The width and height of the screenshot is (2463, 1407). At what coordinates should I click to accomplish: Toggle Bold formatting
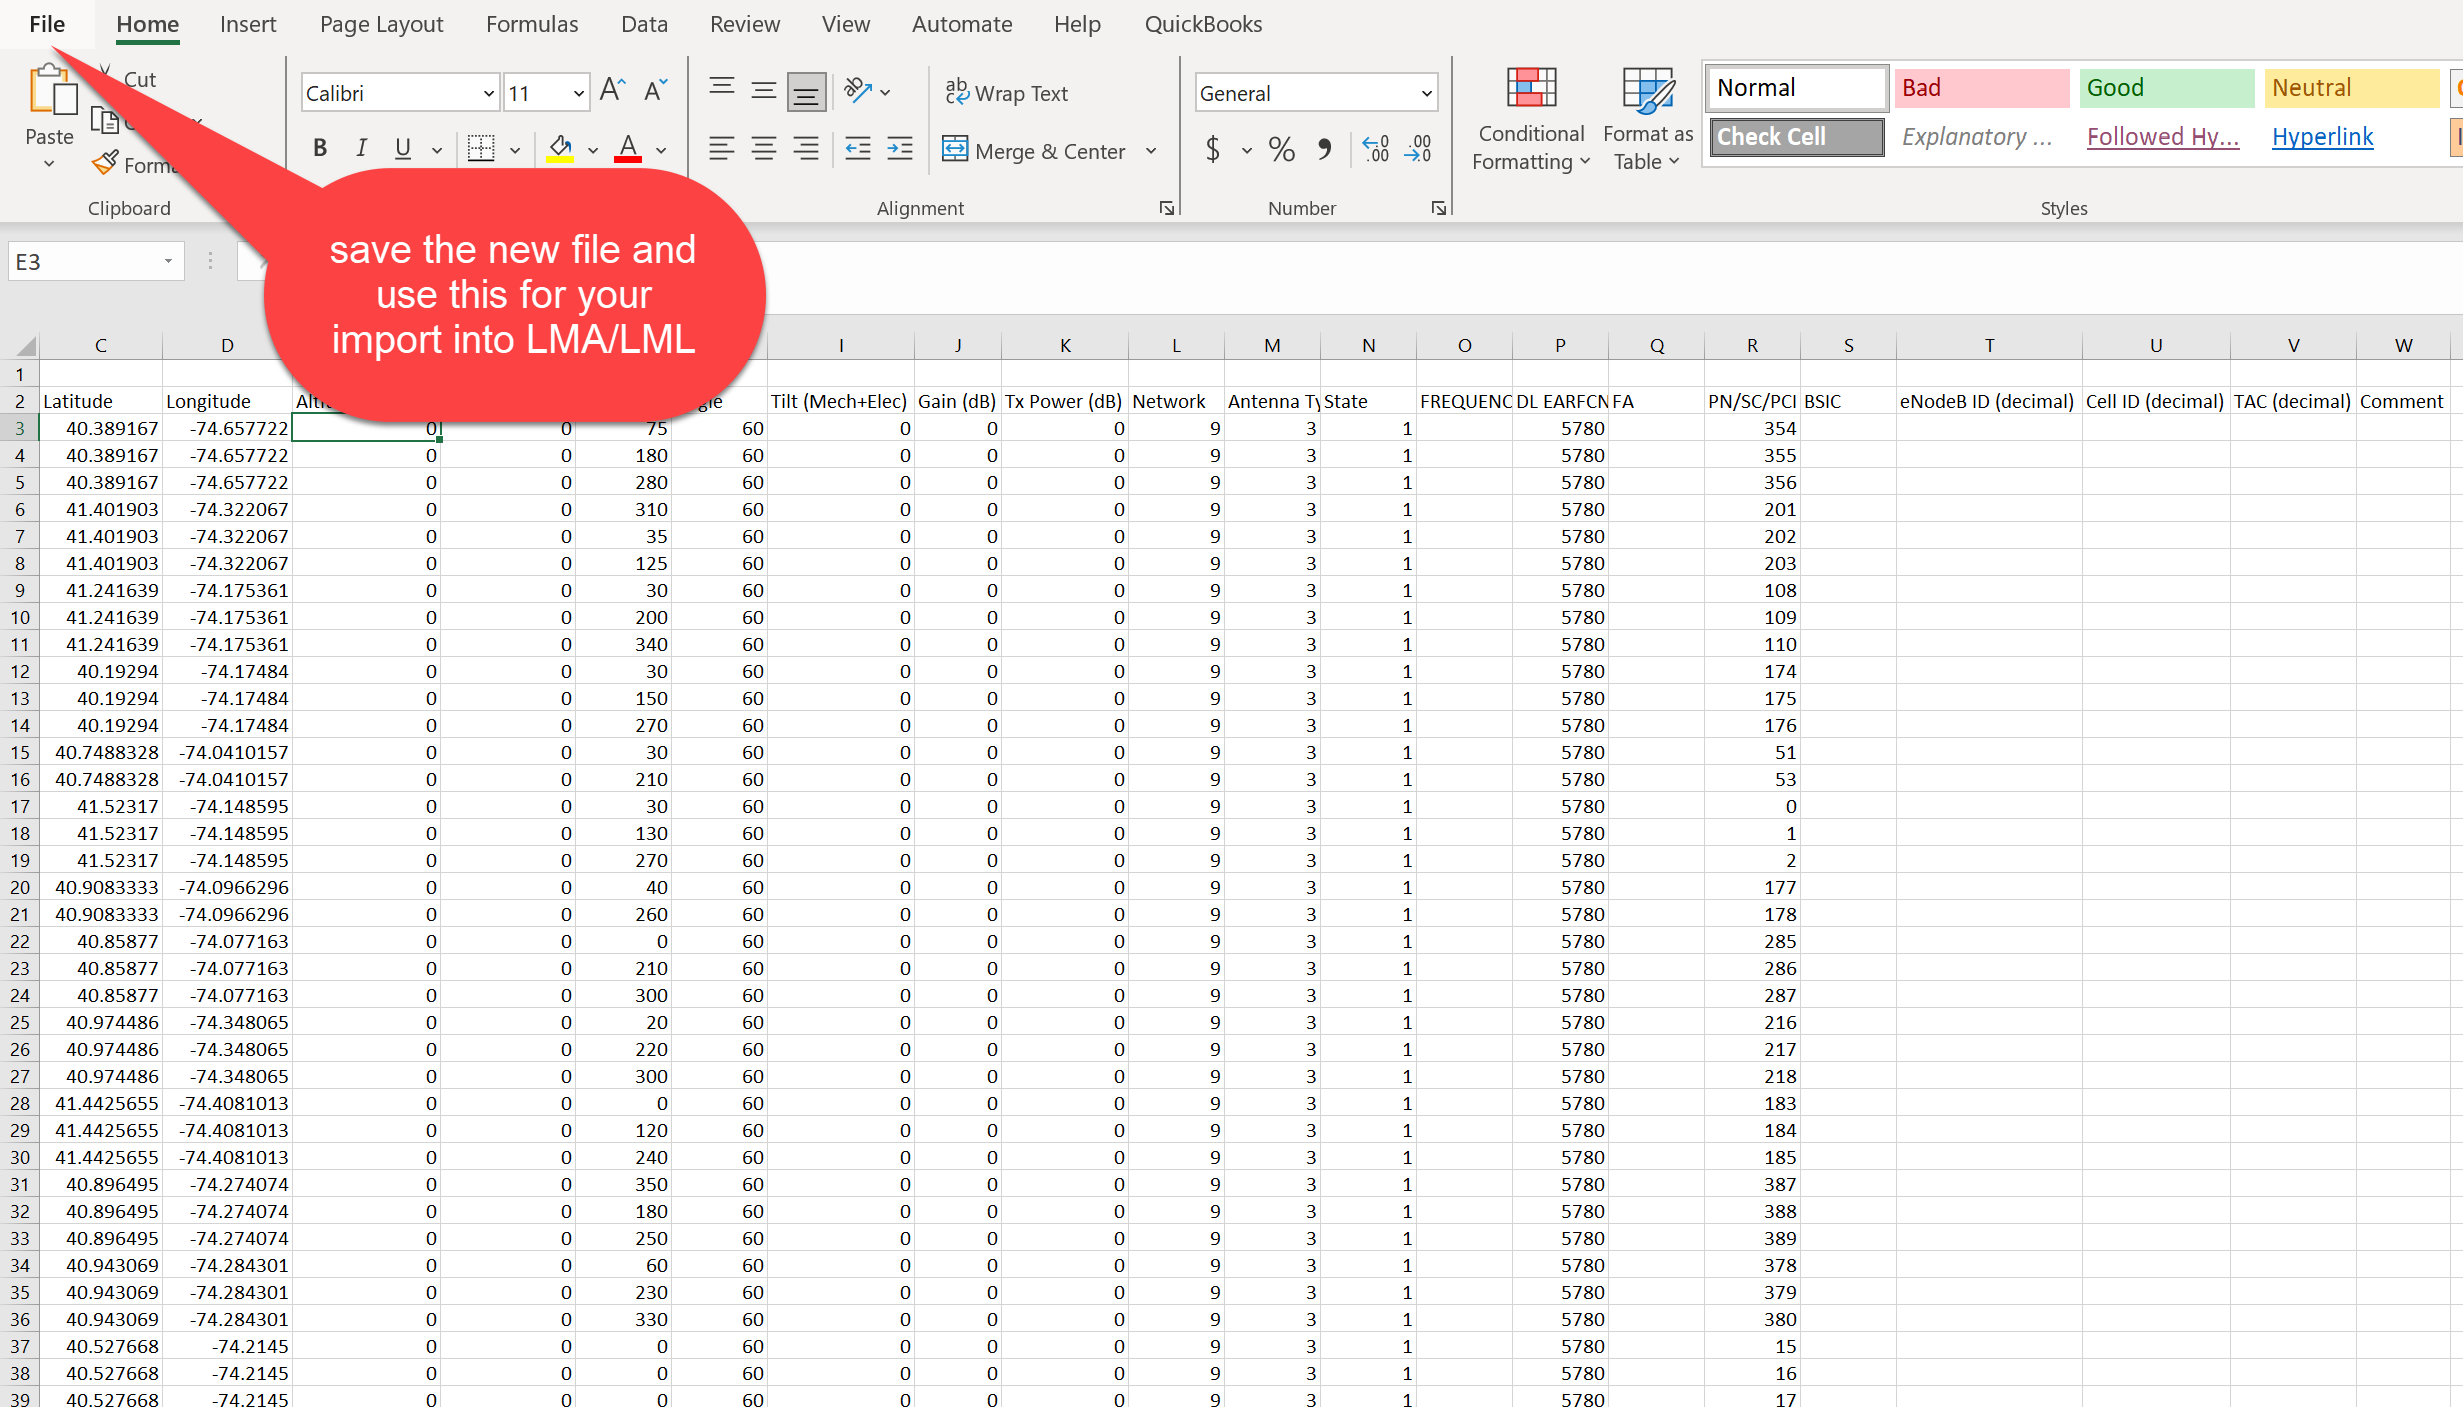tap(320, 149)
